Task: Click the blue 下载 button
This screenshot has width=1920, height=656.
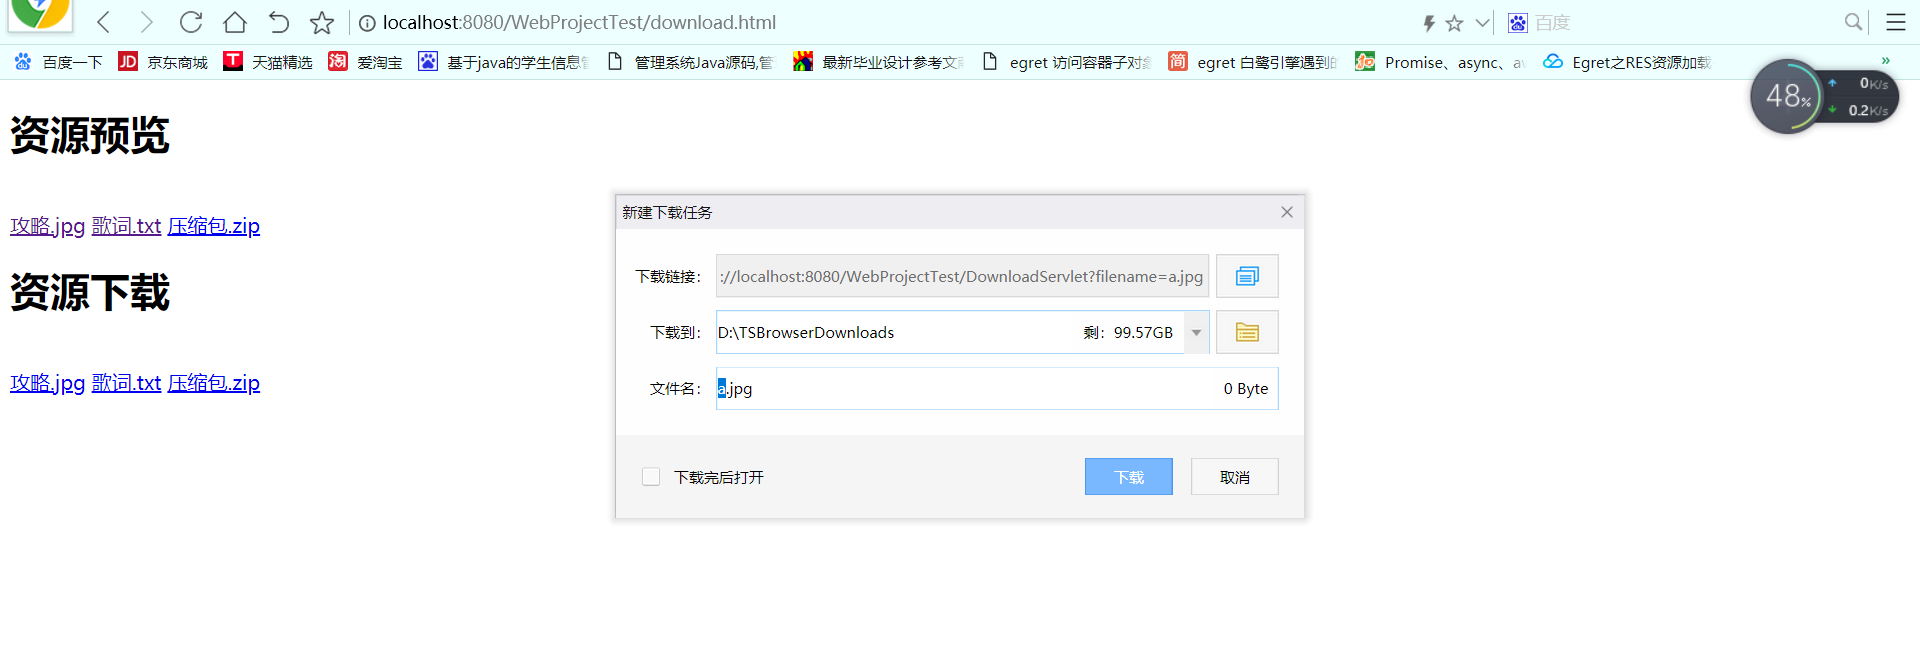Action: (1129, 477)
